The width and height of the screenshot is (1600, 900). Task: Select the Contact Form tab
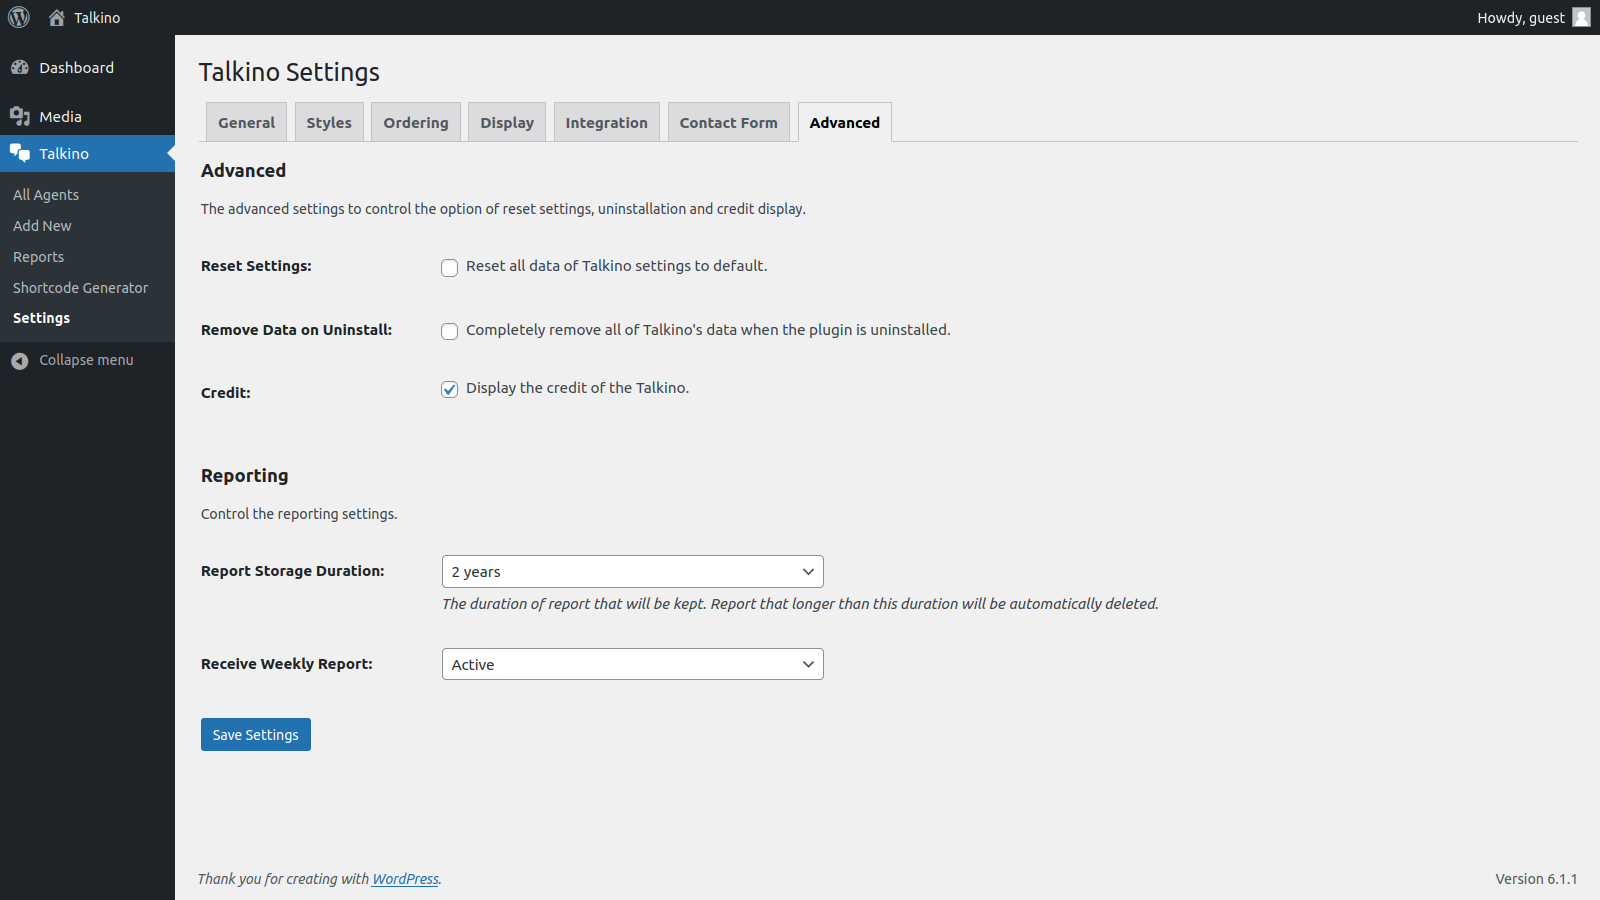pos(729,122)
